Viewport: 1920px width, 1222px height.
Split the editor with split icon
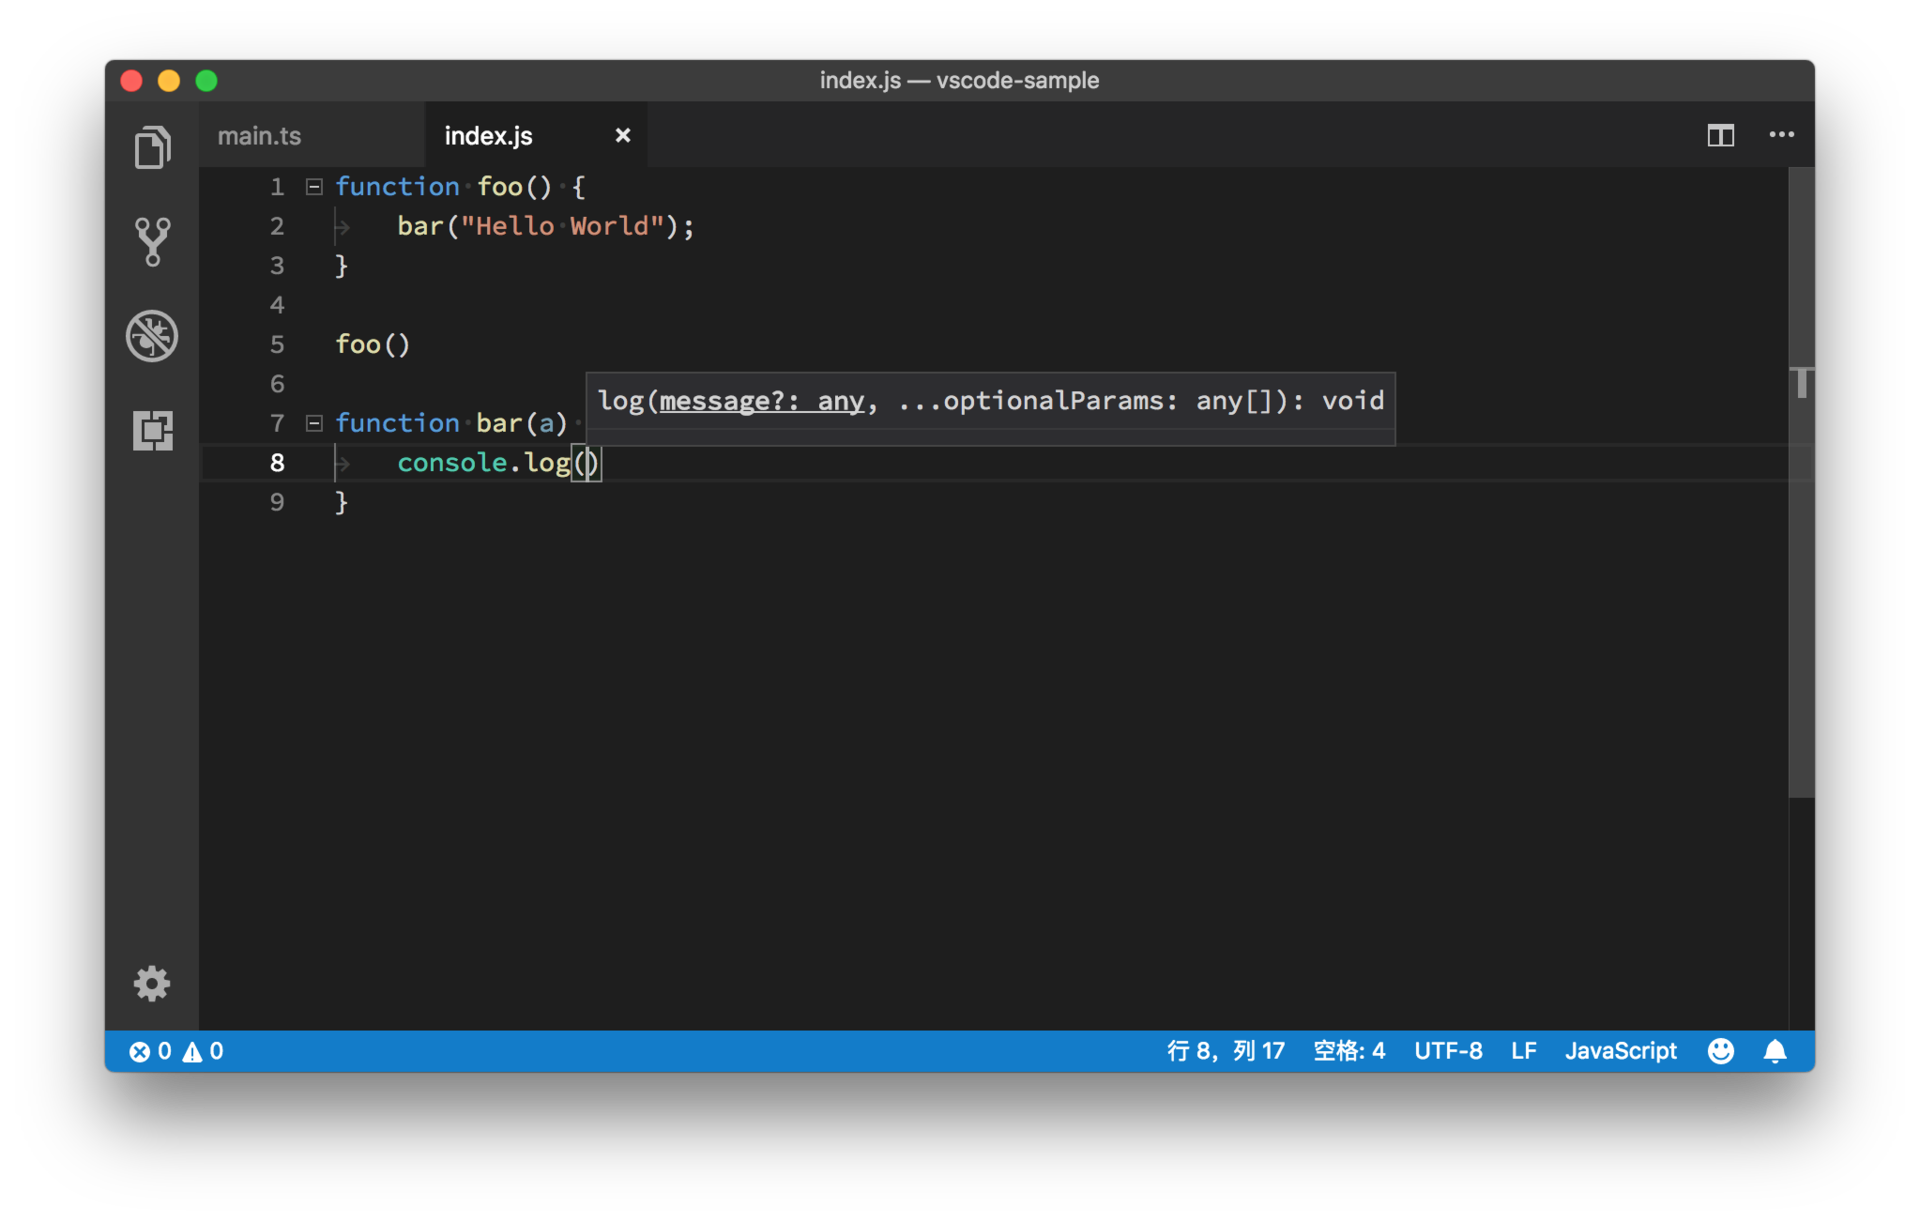[x=1720, y=135]
